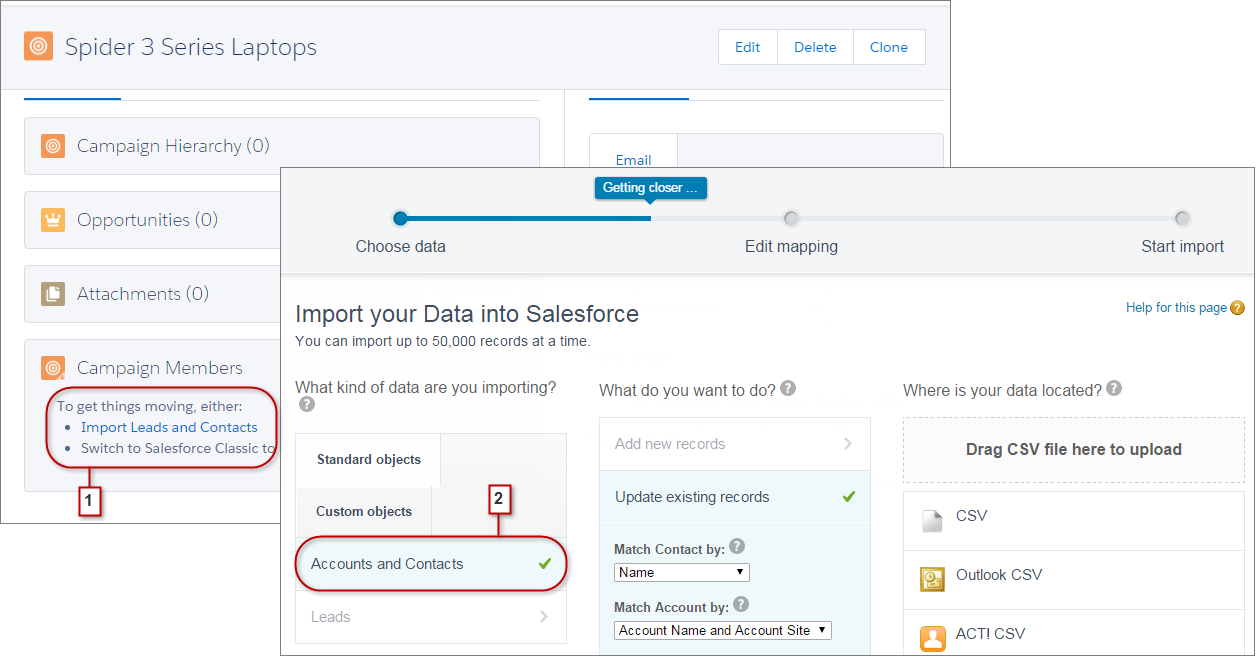1257x658 pixels.
Task: Click the Edit button
Action: pyautogui.click(x=748, y=47)
